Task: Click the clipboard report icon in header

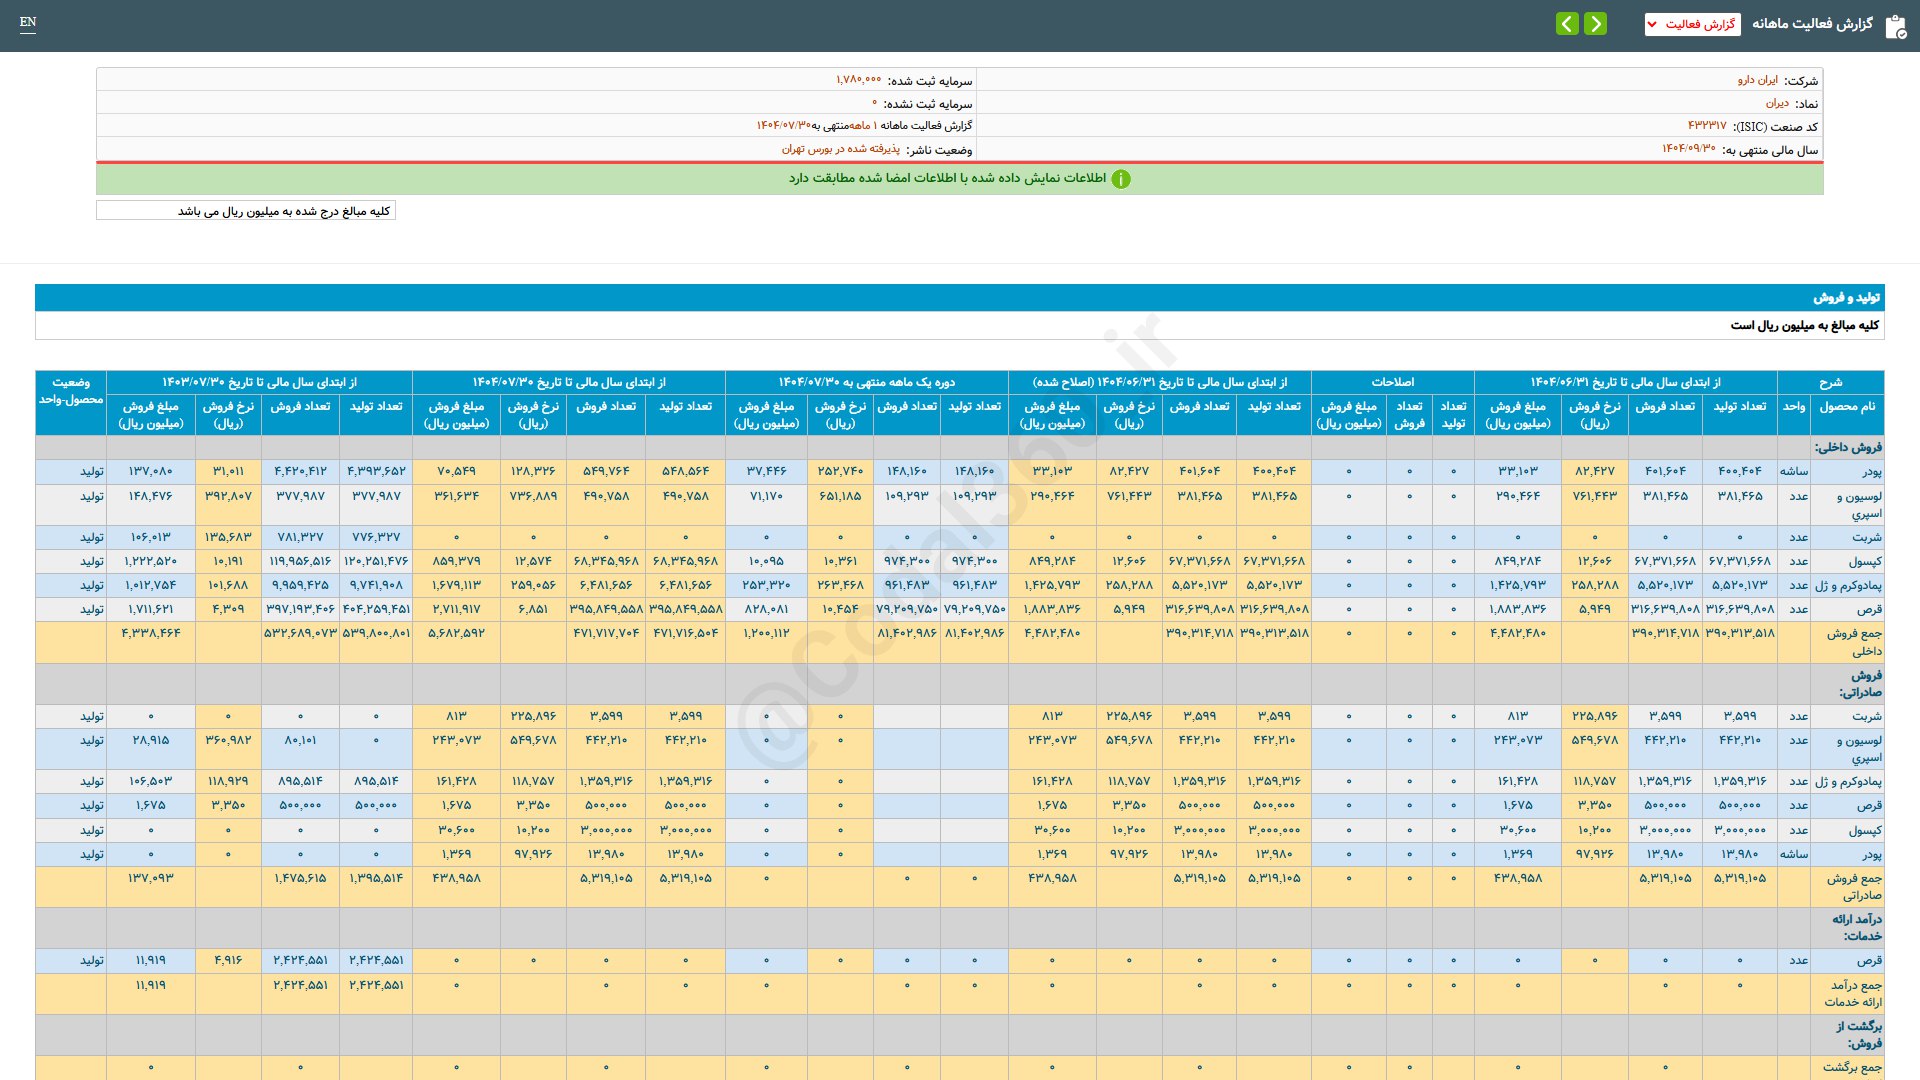Action: coord(1895,26)
